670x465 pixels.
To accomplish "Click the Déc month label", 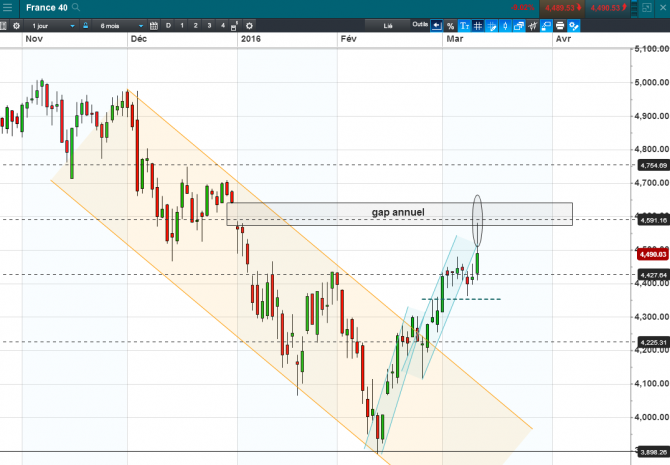I will 138,39.
